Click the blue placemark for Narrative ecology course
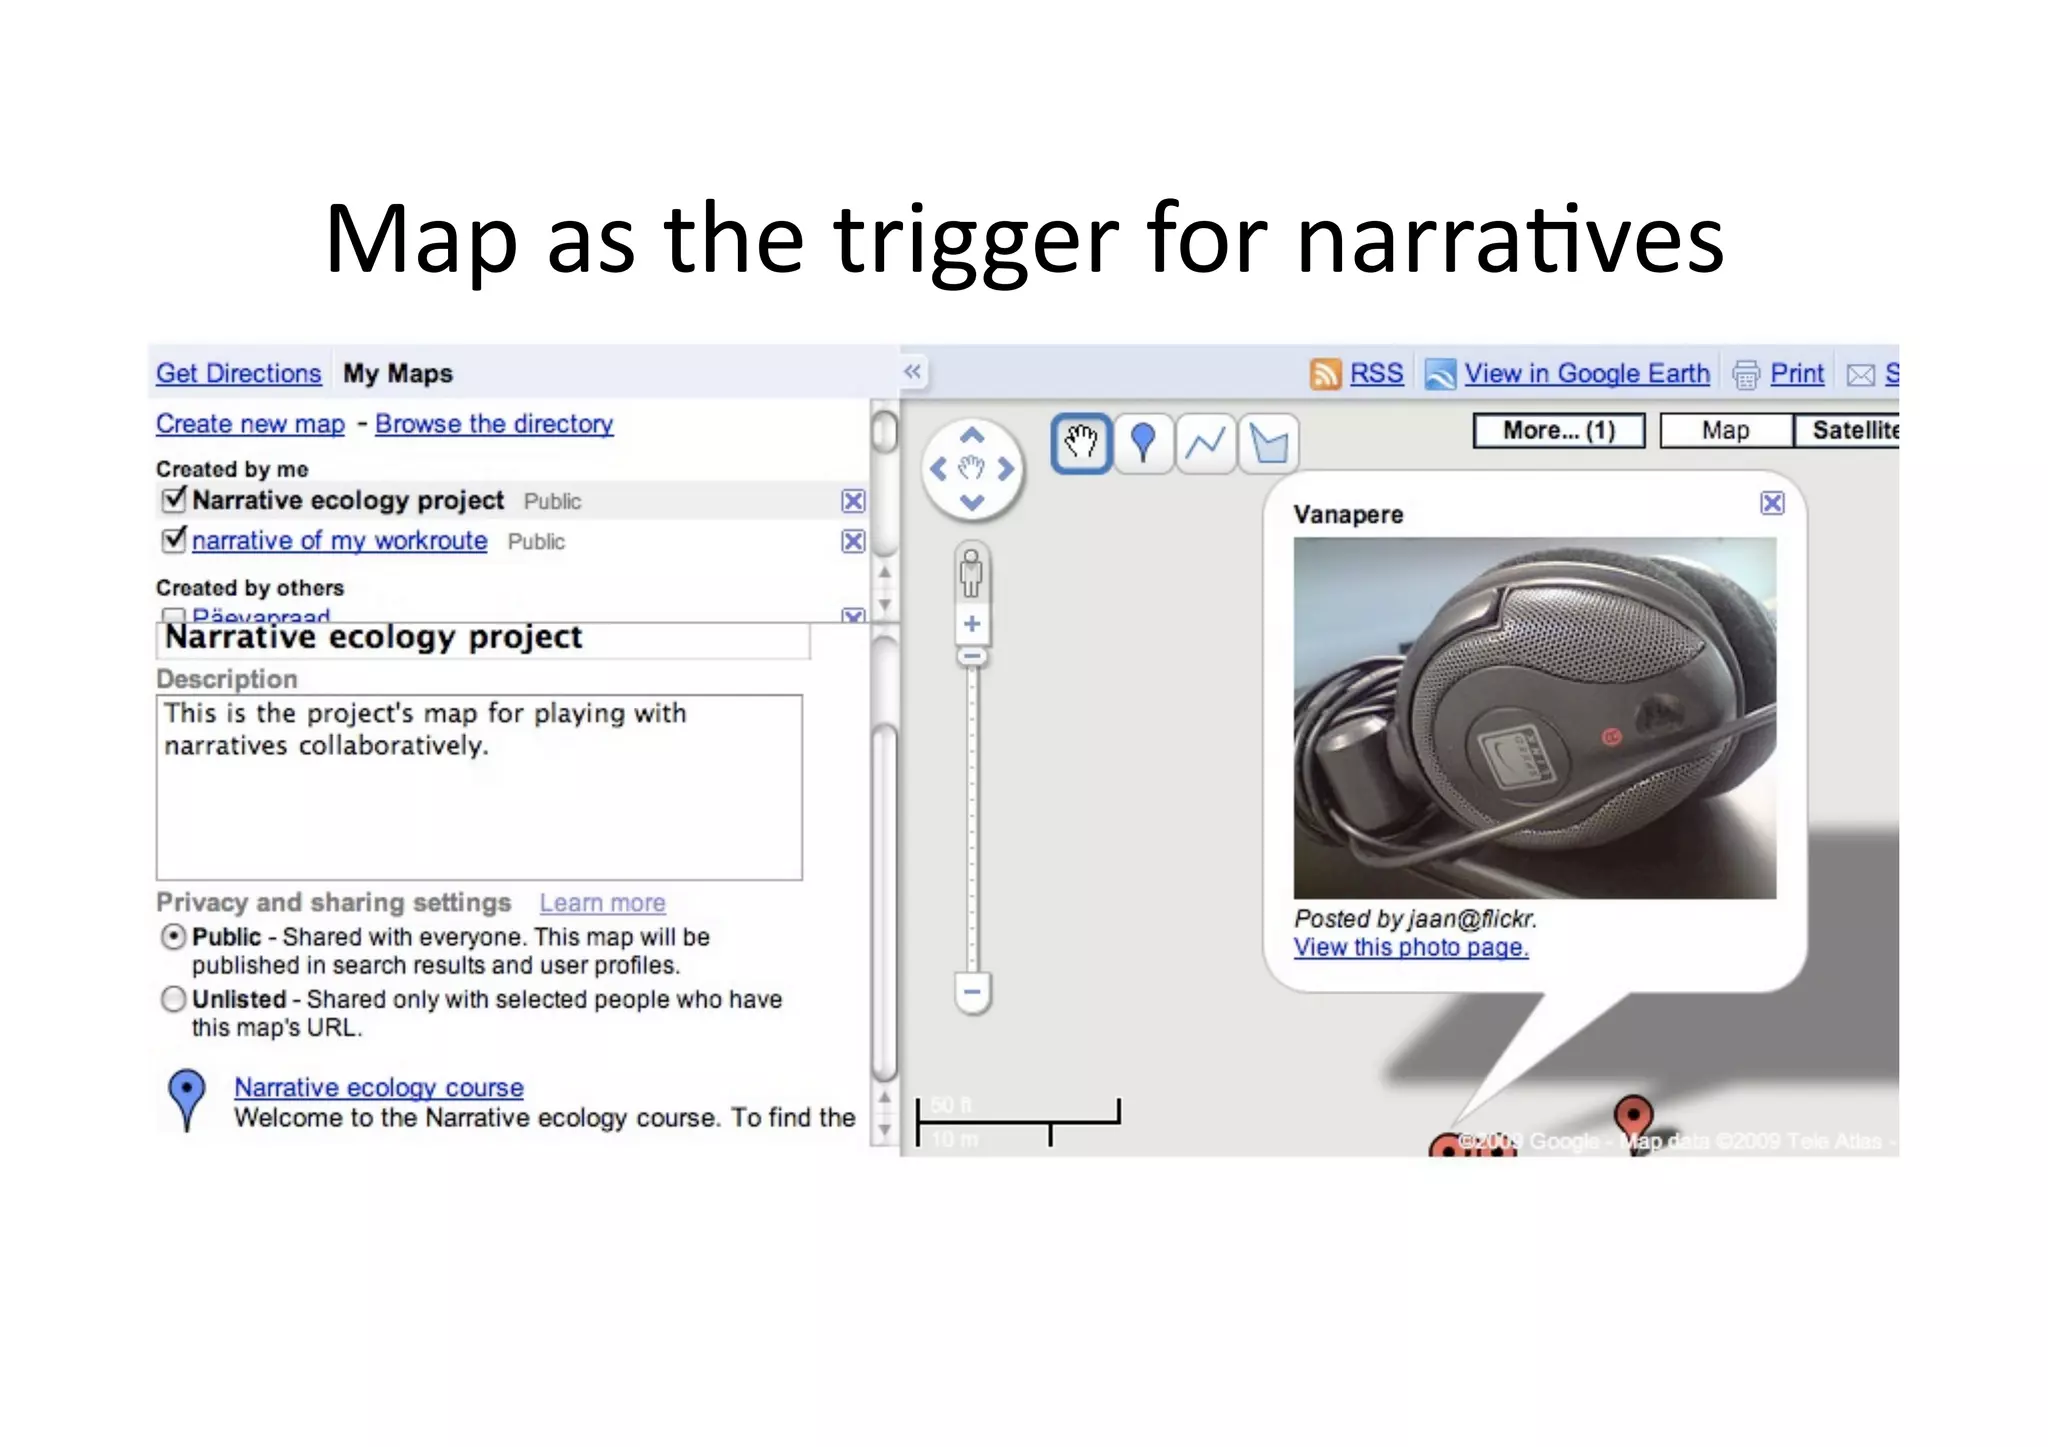This screenshot has width=2048, height=1447. (x=187, y=1098)
